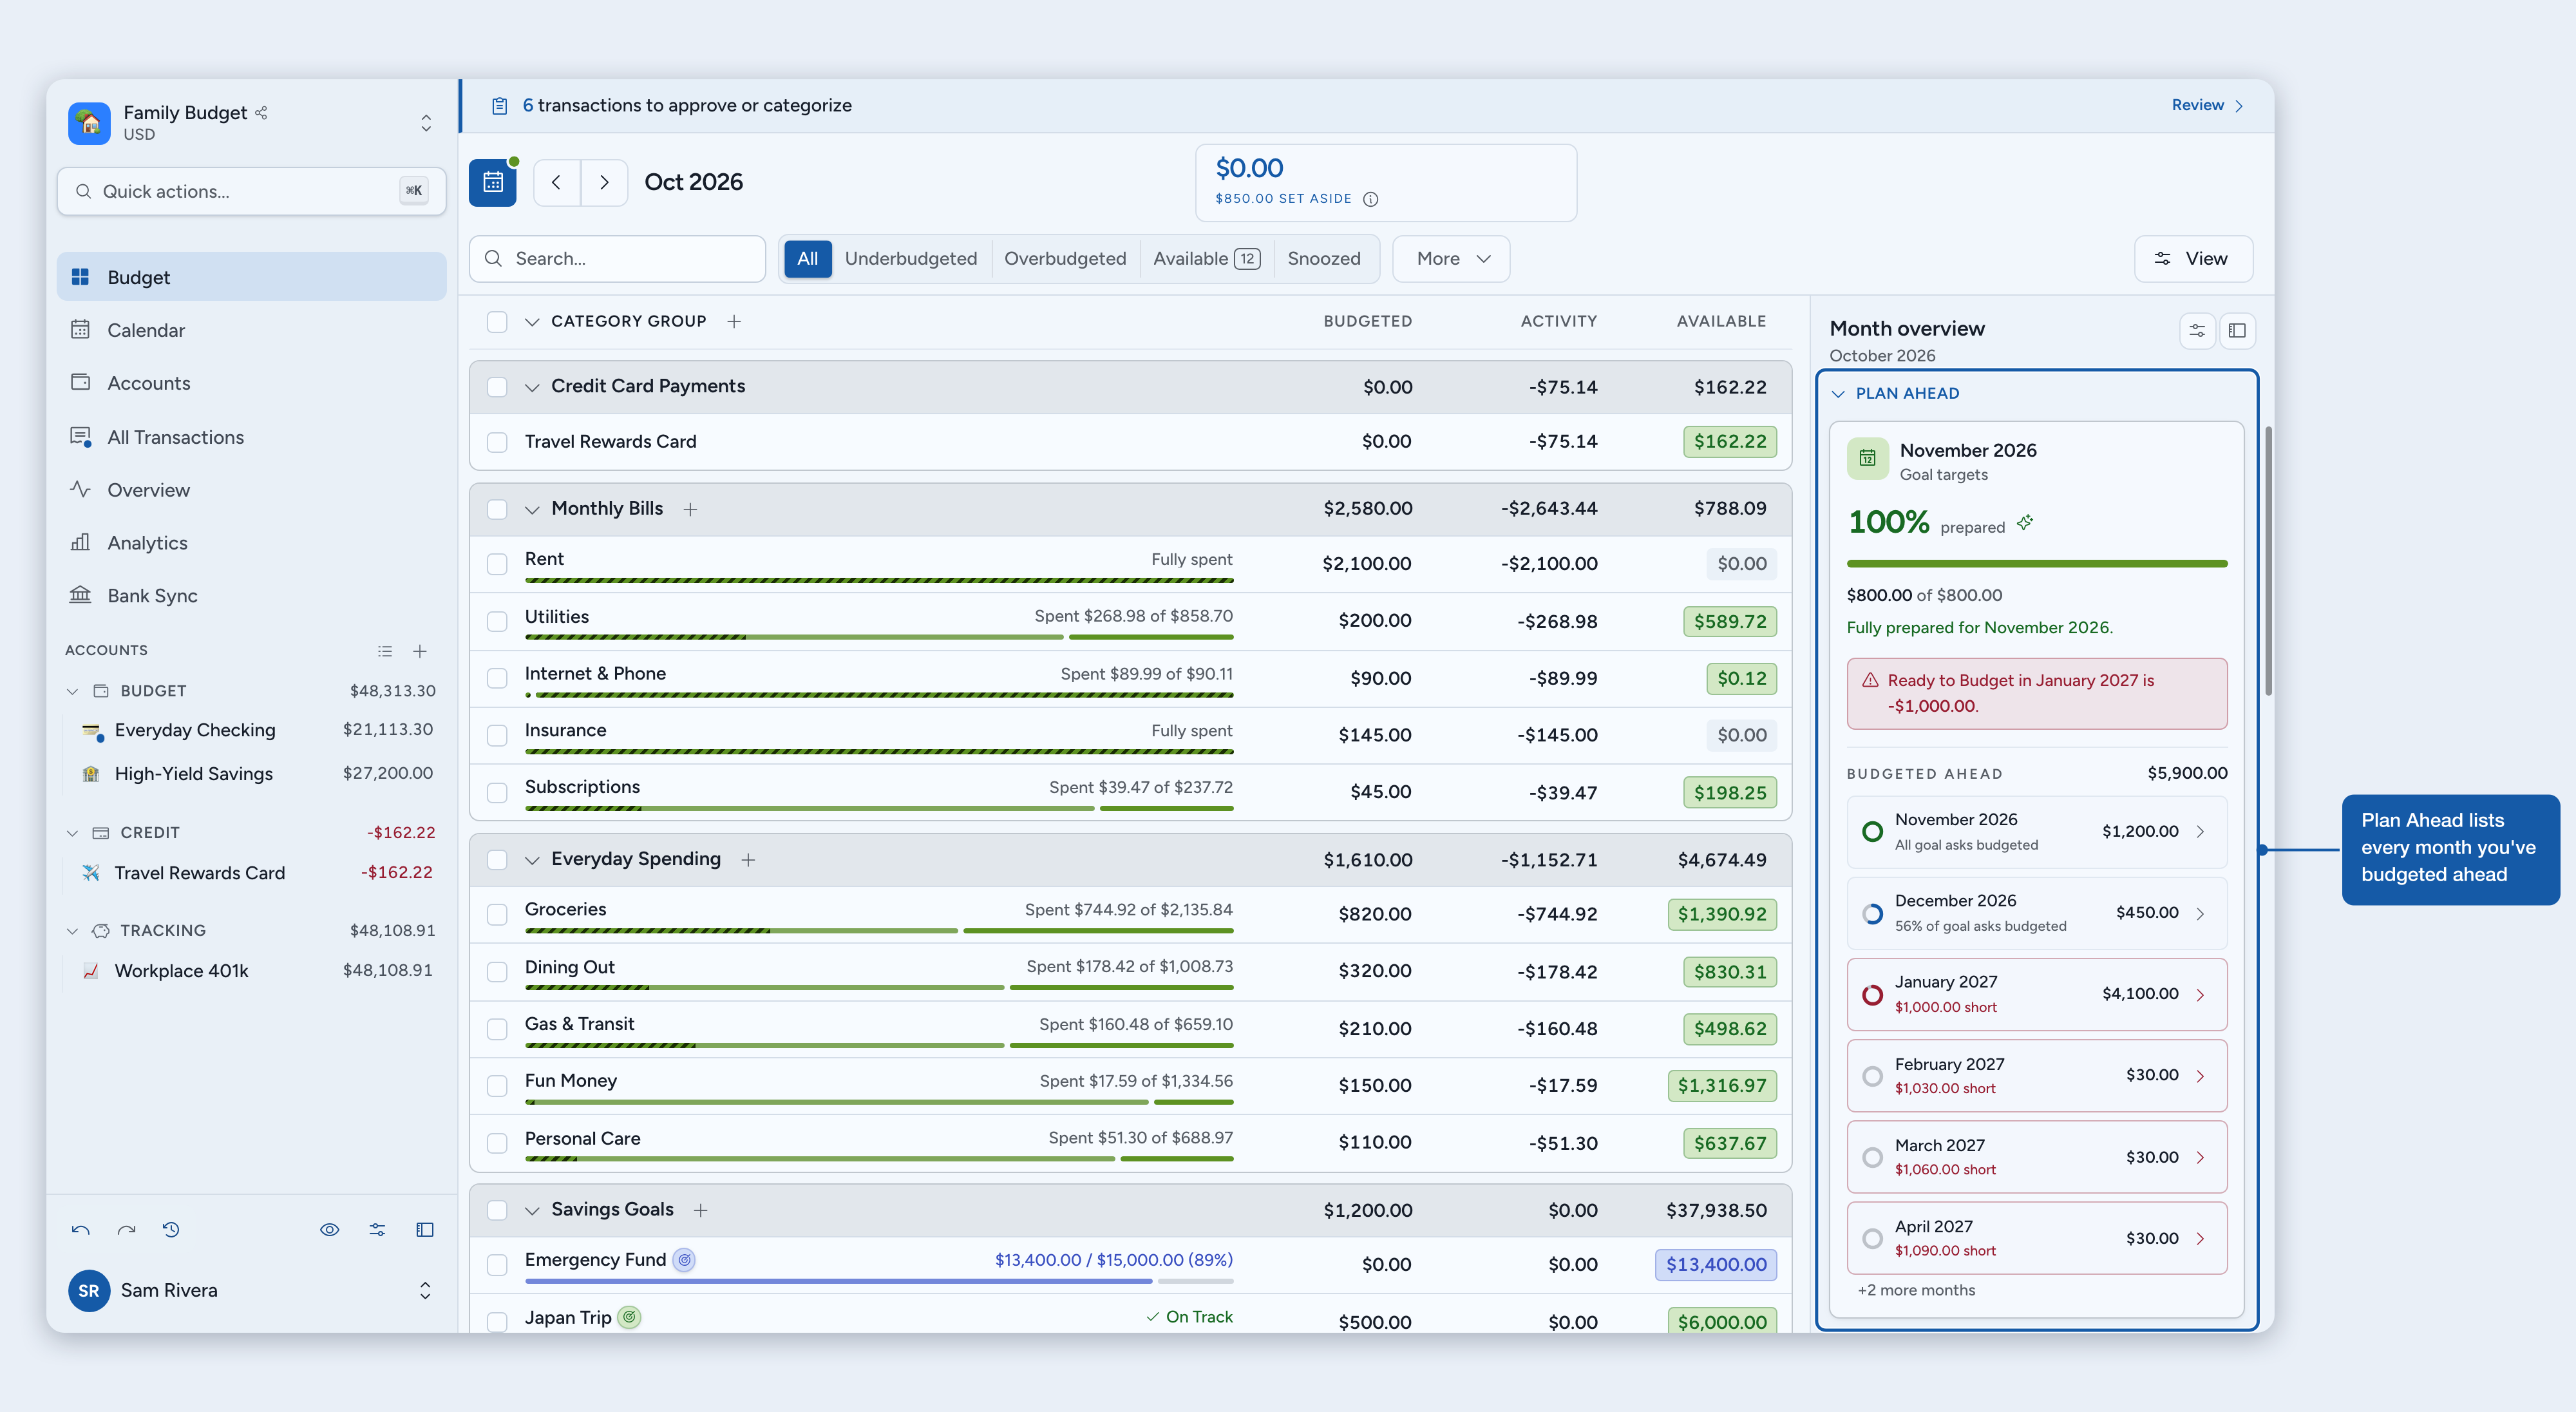The width and height of the screenshot is (2576, 1412).
Task: Switch to the Underbudgeted filter tab
Action: click(x=910, y=259)
